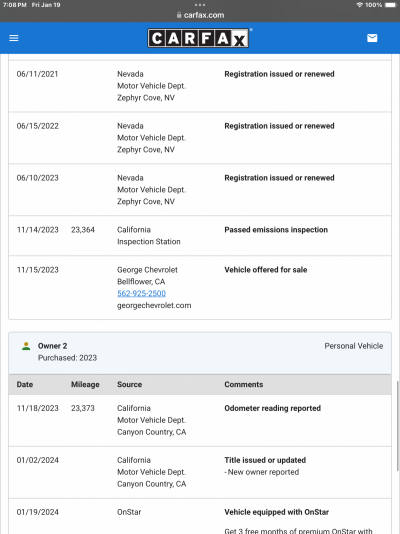
Task: Click the georgechevrolet.com website text
Action: [154, 305]
